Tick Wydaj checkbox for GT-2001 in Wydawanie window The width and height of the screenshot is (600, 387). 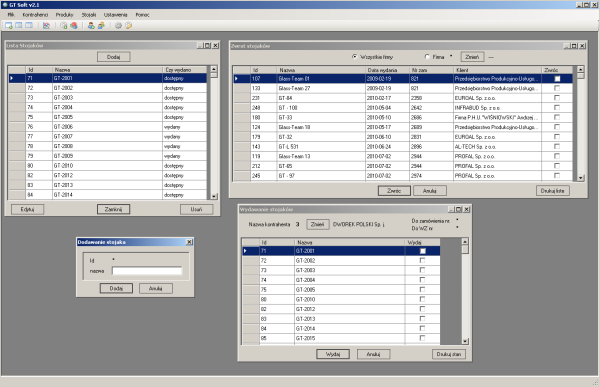(422, 251)
